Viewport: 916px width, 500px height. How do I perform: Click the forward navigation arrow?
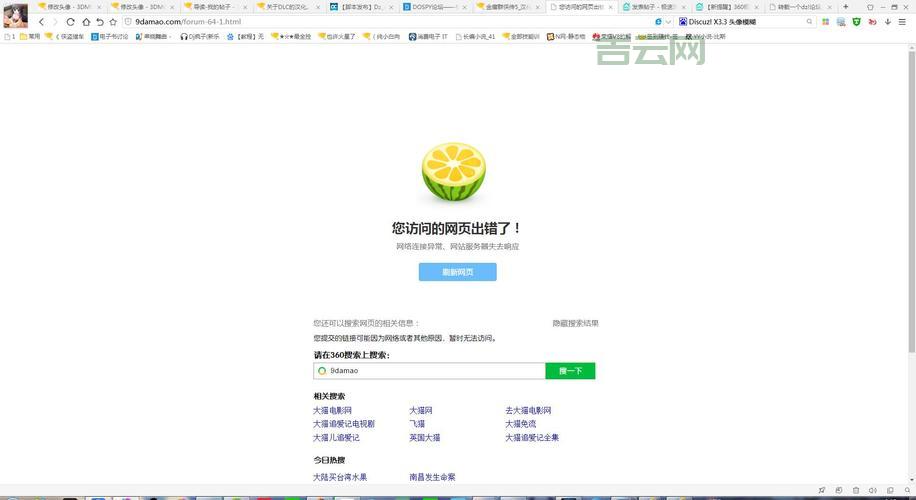(x=55, y=22)
